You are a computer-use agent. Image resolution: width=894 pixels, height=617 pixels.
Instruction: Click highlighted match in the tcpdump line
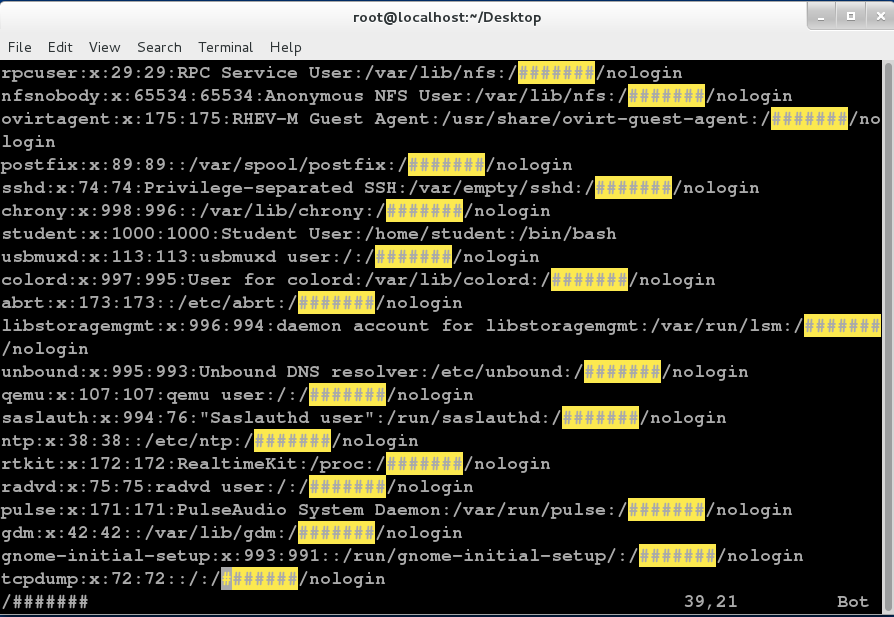tap(259, 579)
